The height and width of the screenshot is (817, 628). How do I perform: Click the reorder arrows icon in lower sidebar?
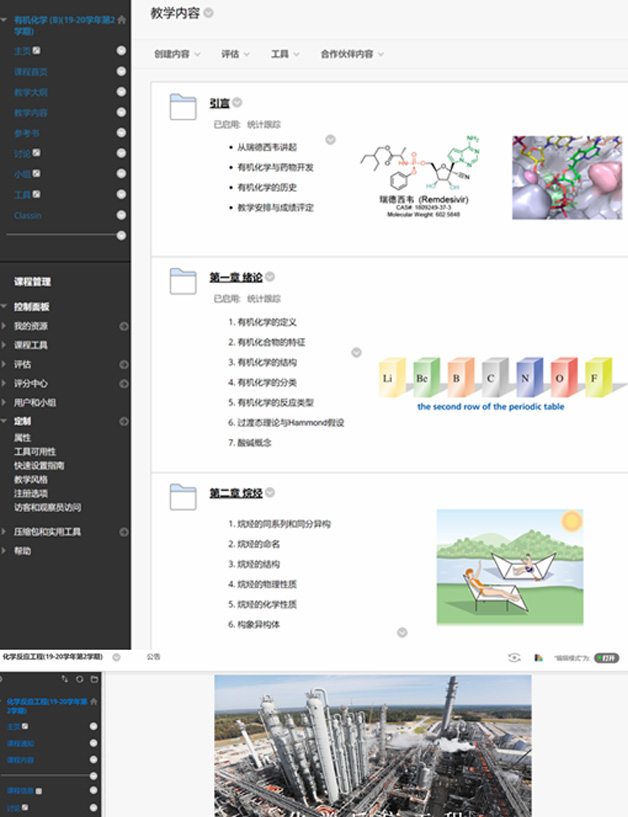(64, 679)
